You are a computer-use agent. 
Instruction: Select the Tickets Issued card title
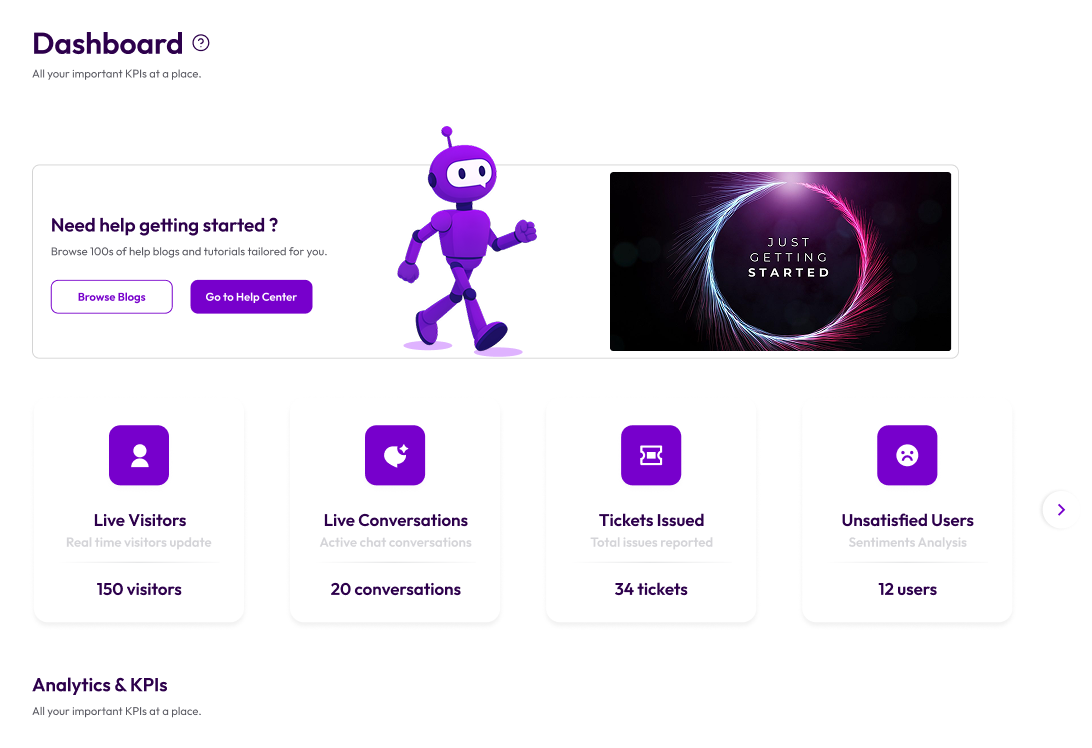click(651, 520)
